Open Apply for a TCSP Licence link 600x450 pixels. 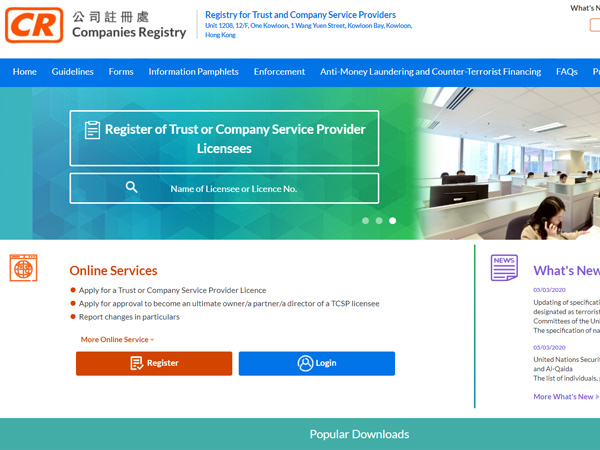tap(172, 290)
